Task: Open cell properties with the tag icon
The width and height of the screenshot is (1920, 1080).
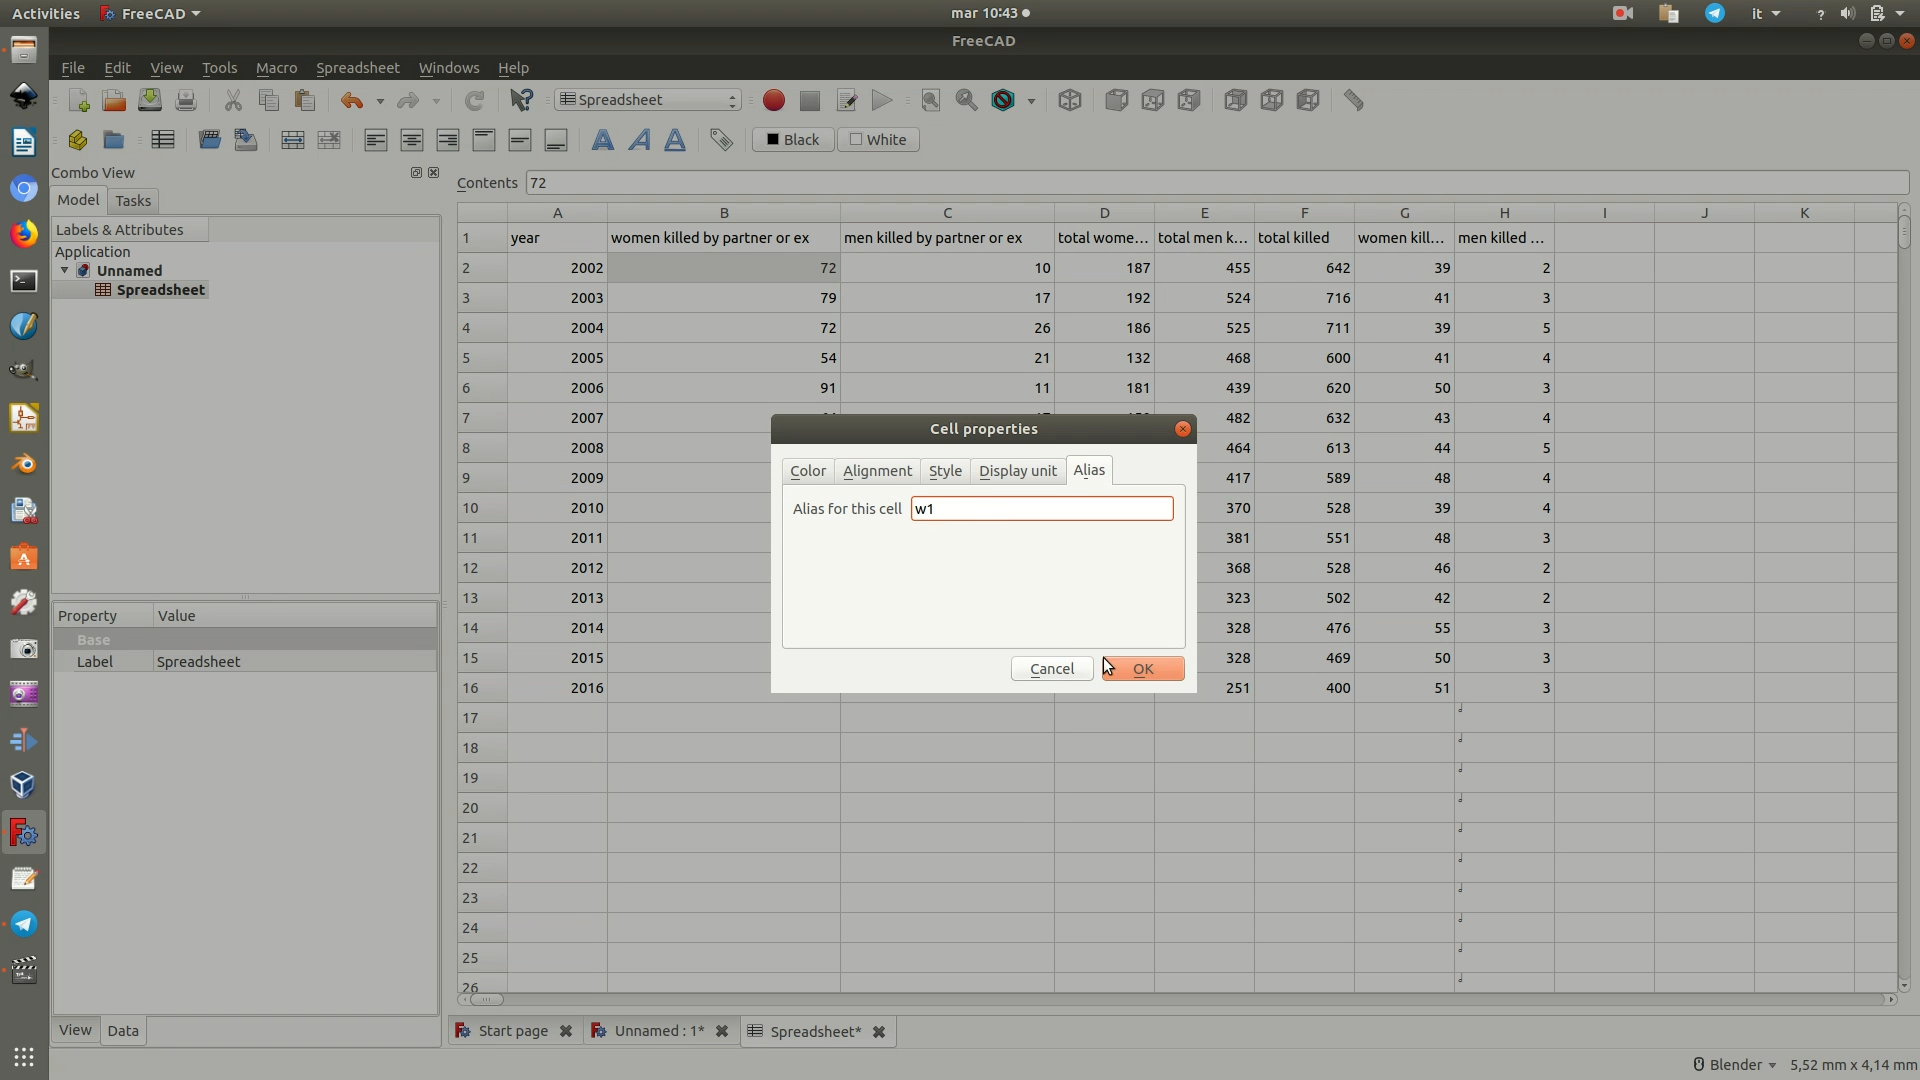Action: click(x=721, y=140)
